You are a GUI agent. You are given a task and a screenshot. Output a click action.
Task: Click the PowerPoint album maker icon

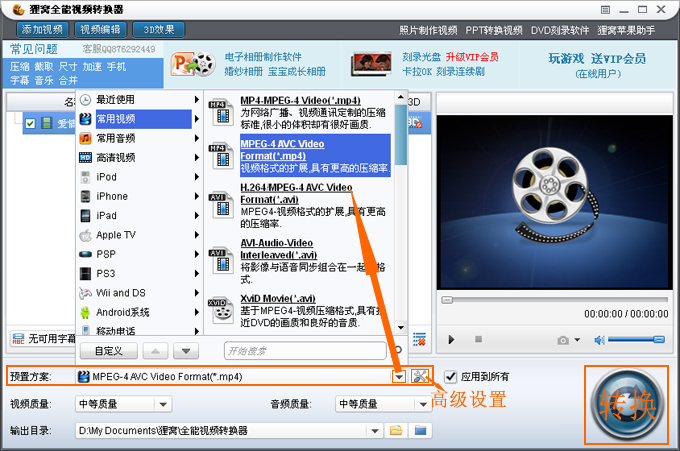[193, 64]
